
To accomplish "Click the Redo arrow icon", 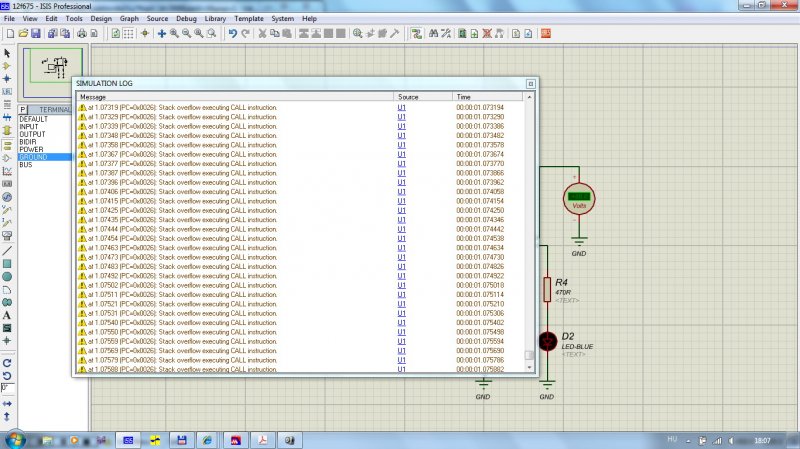I will point(245,33).
